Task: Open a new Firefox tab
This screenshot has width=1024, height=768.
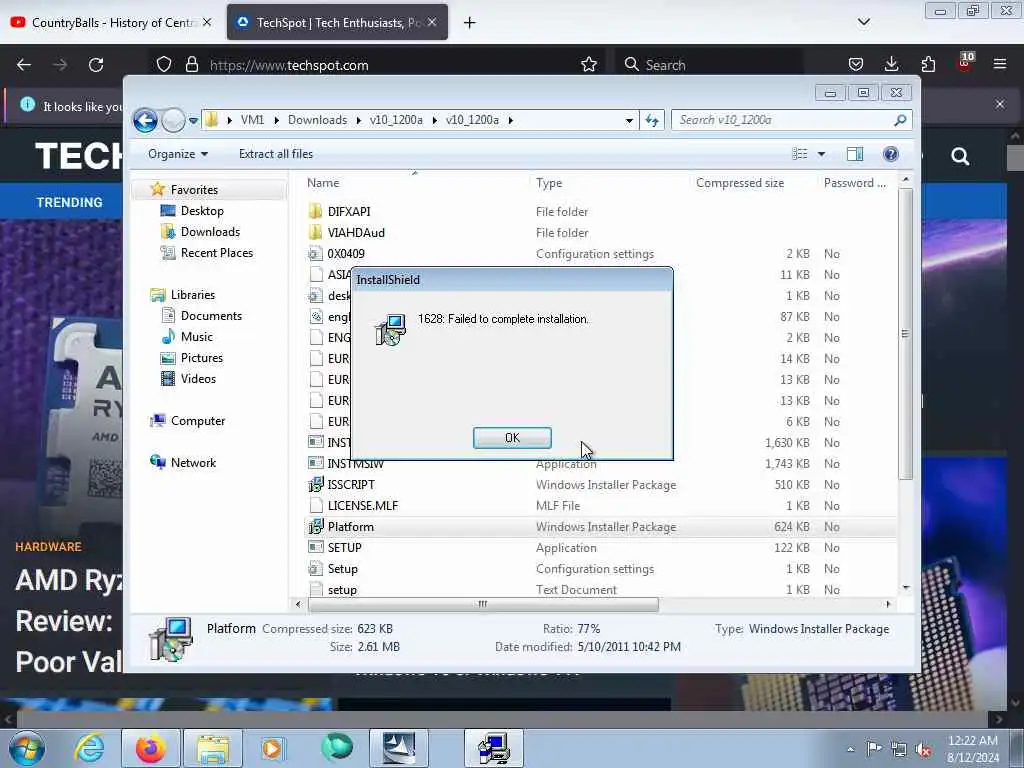Action: click(x=469, y=23)
